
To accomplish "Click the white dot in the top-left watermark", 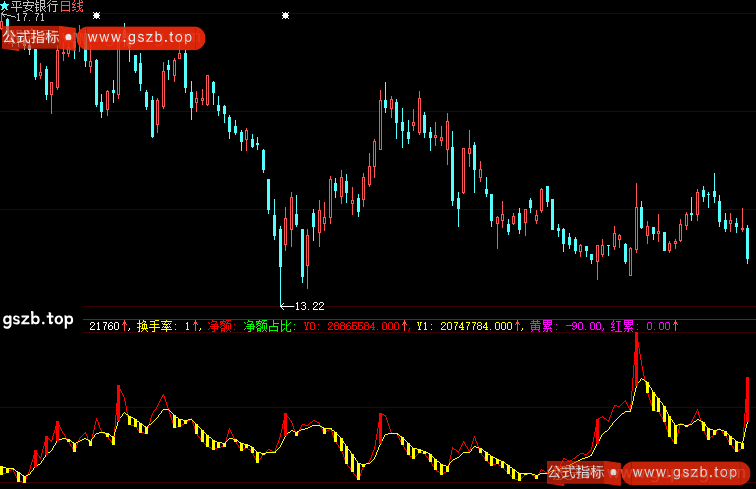I will coord(68,38).
